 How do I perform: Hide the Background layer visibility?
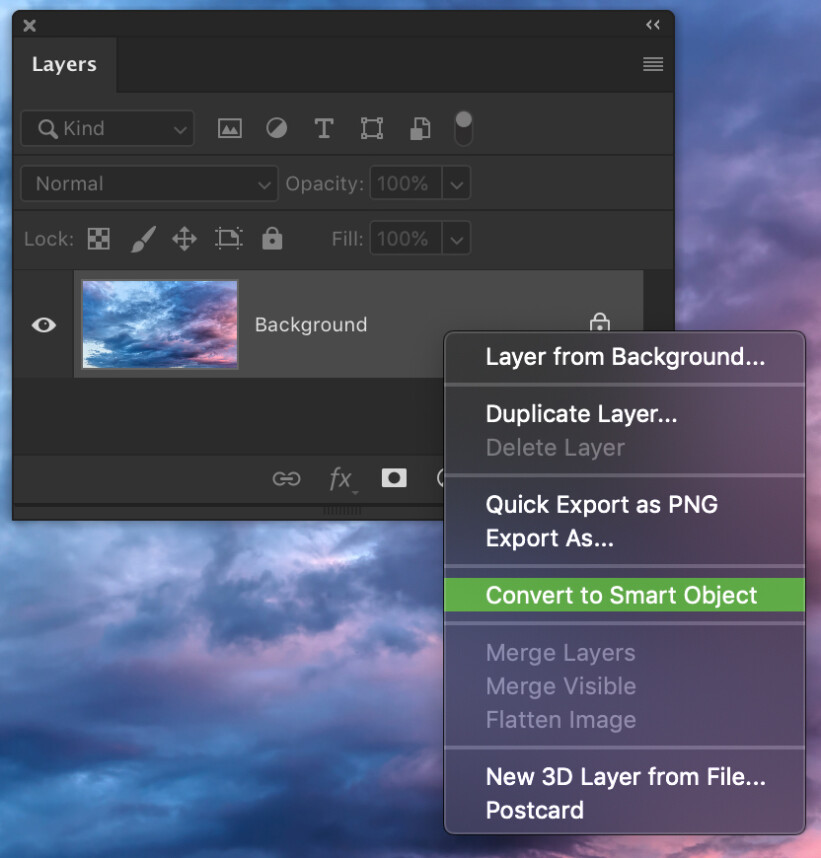pyautogui.click(x=42, y=324)
